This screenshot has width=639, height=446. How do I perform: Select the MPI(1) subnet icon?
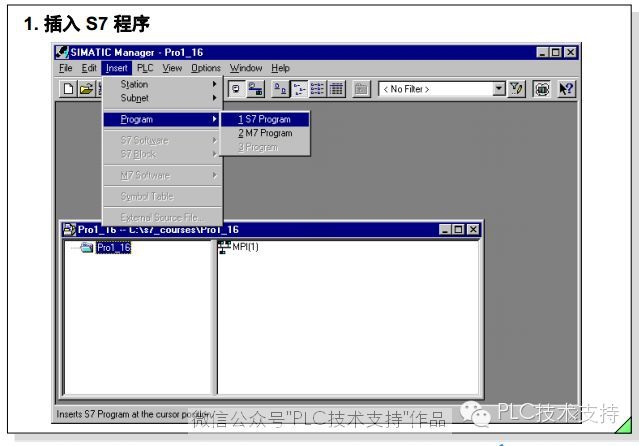(224, 247)
